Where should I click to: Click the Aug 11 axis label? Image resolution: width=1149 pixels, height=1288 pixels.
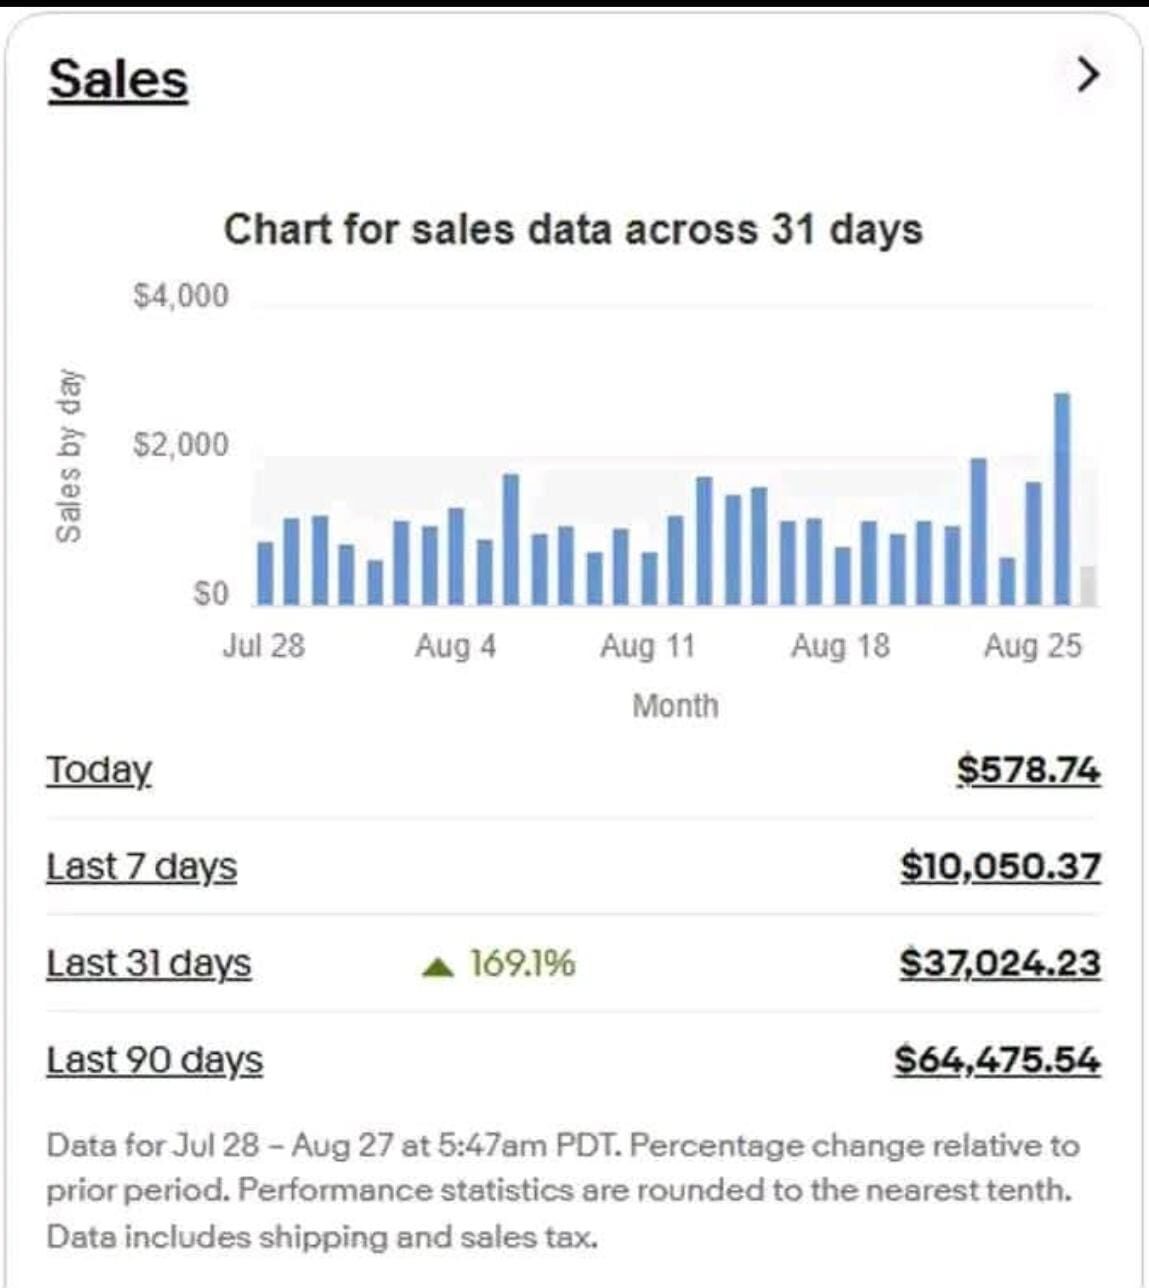coord(647,646)
